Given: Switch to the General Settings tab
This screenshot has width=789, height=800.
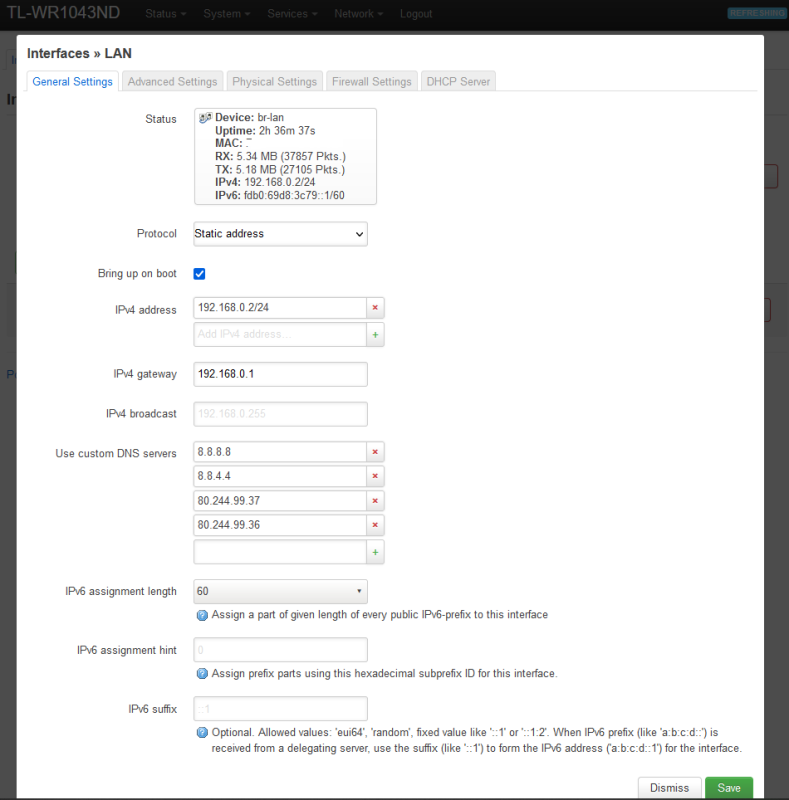Looking at the screenshot, I should (x=72, y=82).
